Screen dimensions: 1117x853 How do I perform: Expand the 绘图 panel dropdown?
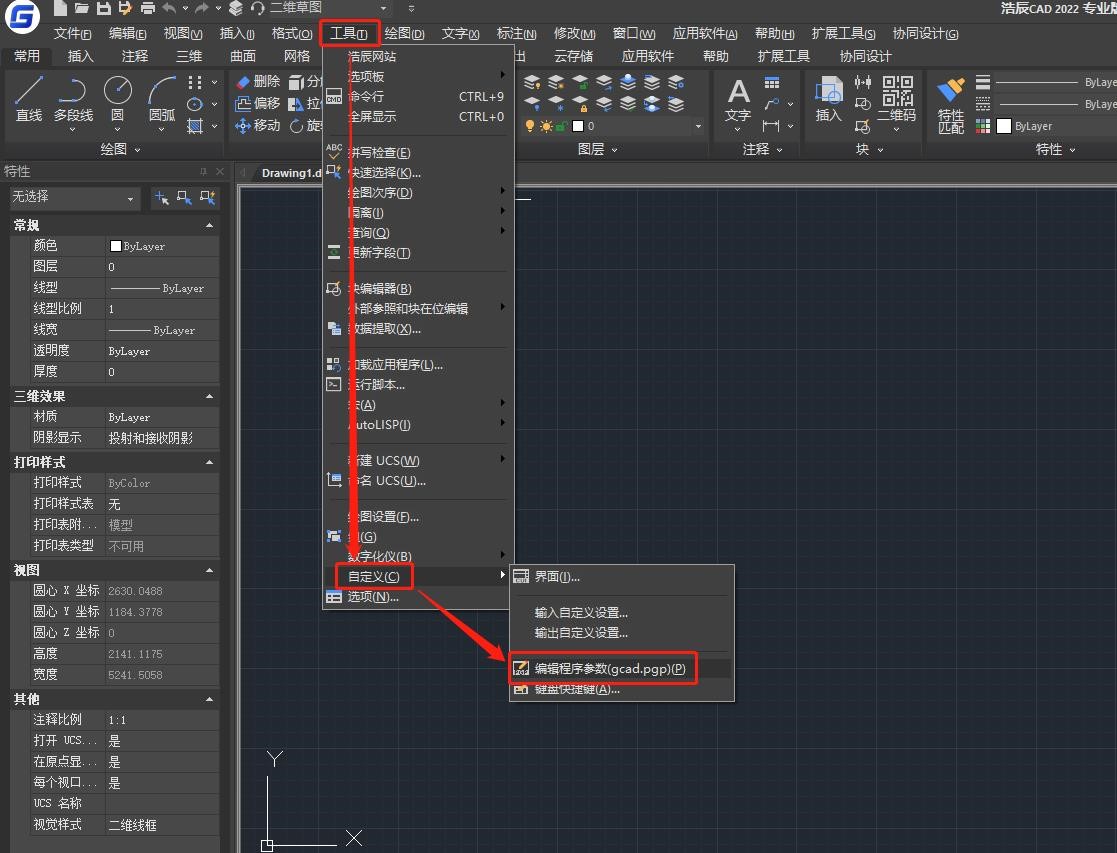(120, 149)
